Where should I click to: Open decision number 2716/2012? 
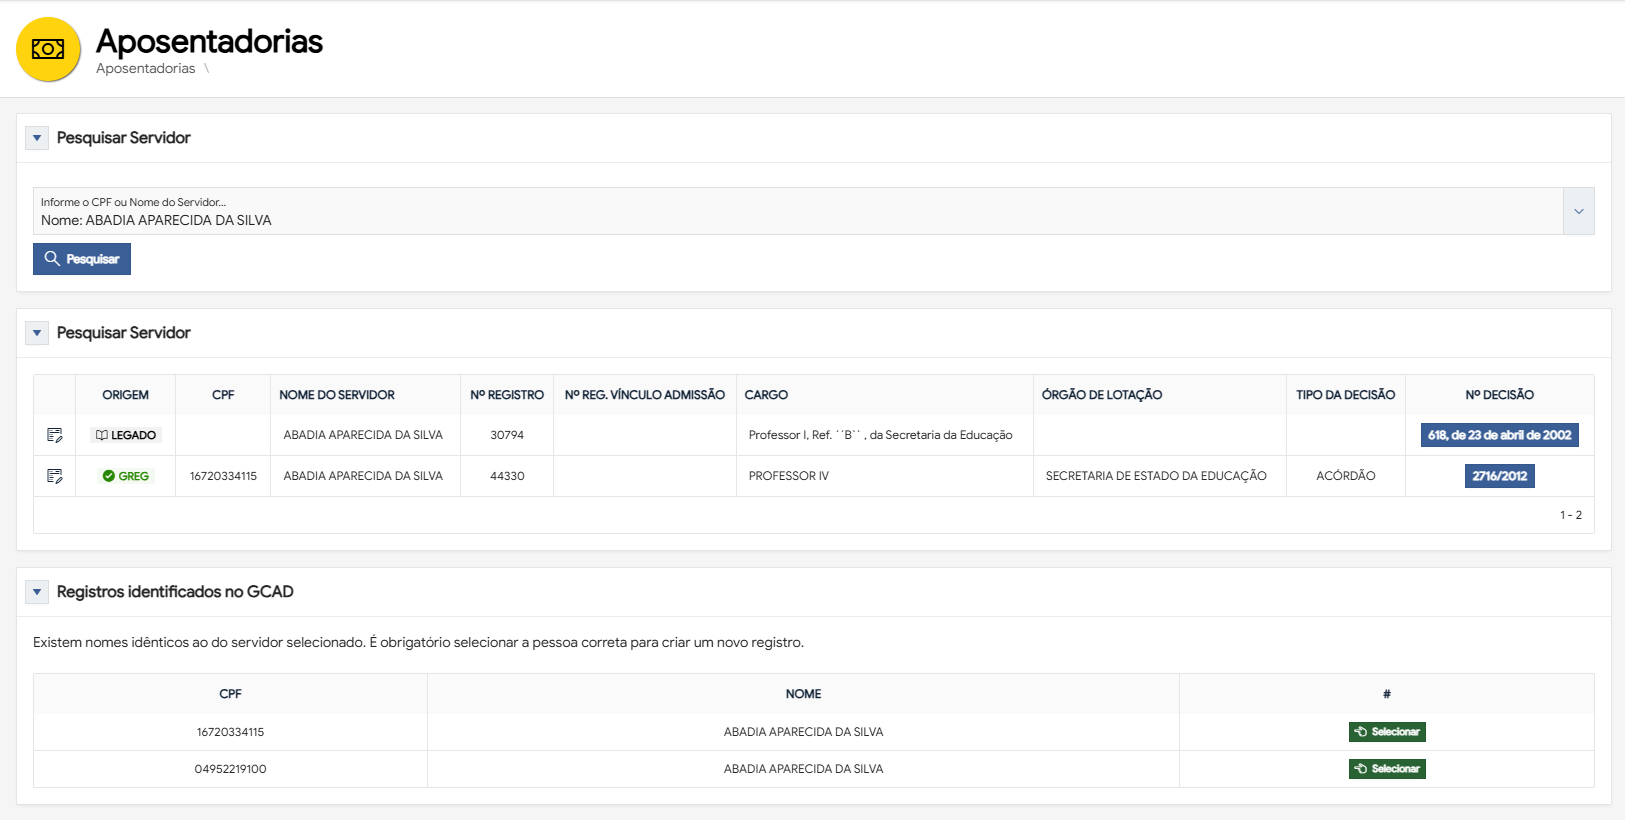click(1499, 476)
